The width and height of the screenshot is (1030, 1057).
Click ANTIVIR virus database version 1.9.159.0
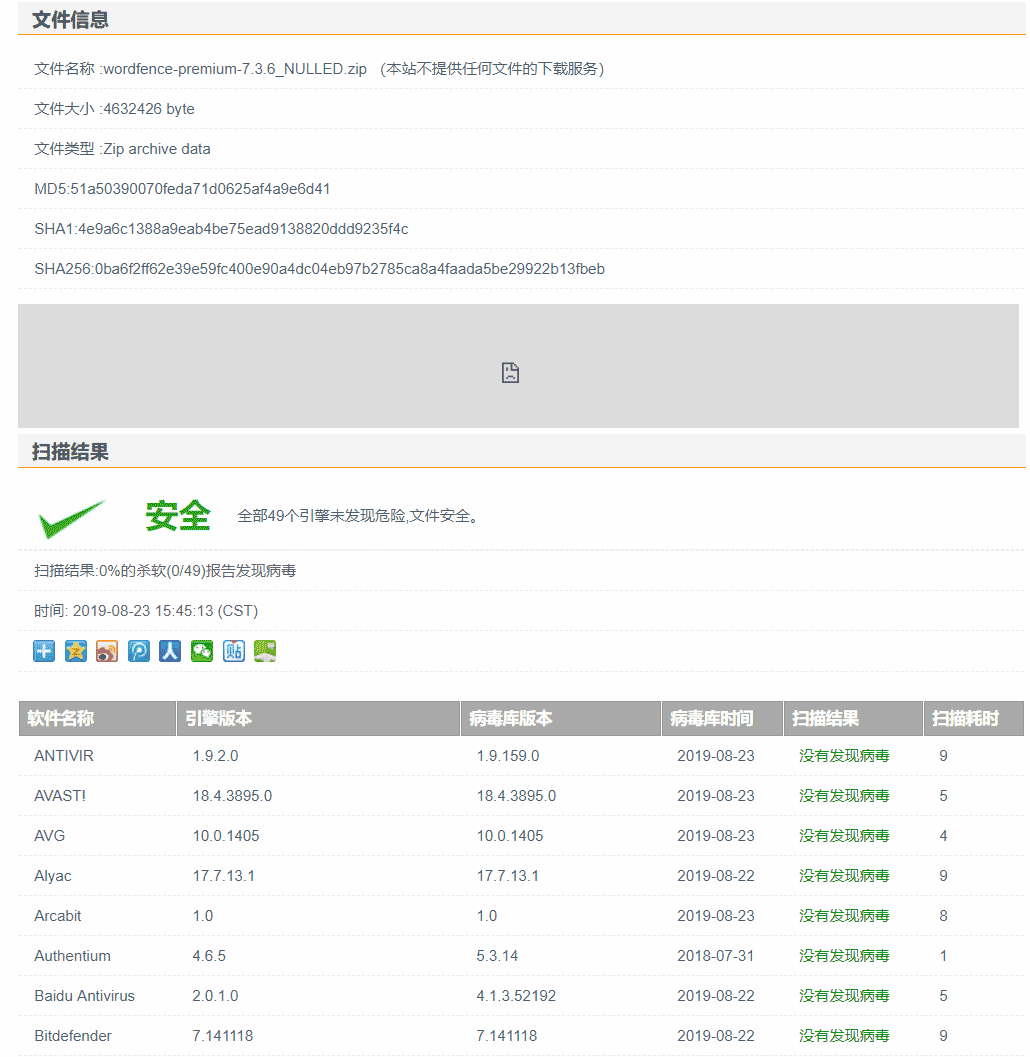508,756
